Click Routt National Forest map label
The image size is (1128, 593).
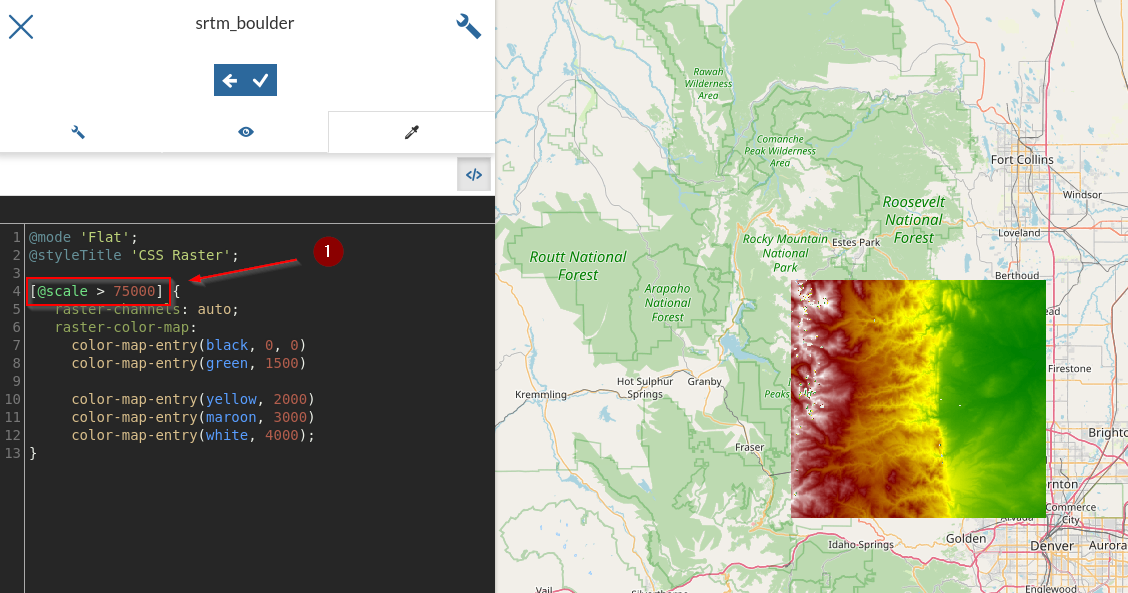[x=578, y=266]
